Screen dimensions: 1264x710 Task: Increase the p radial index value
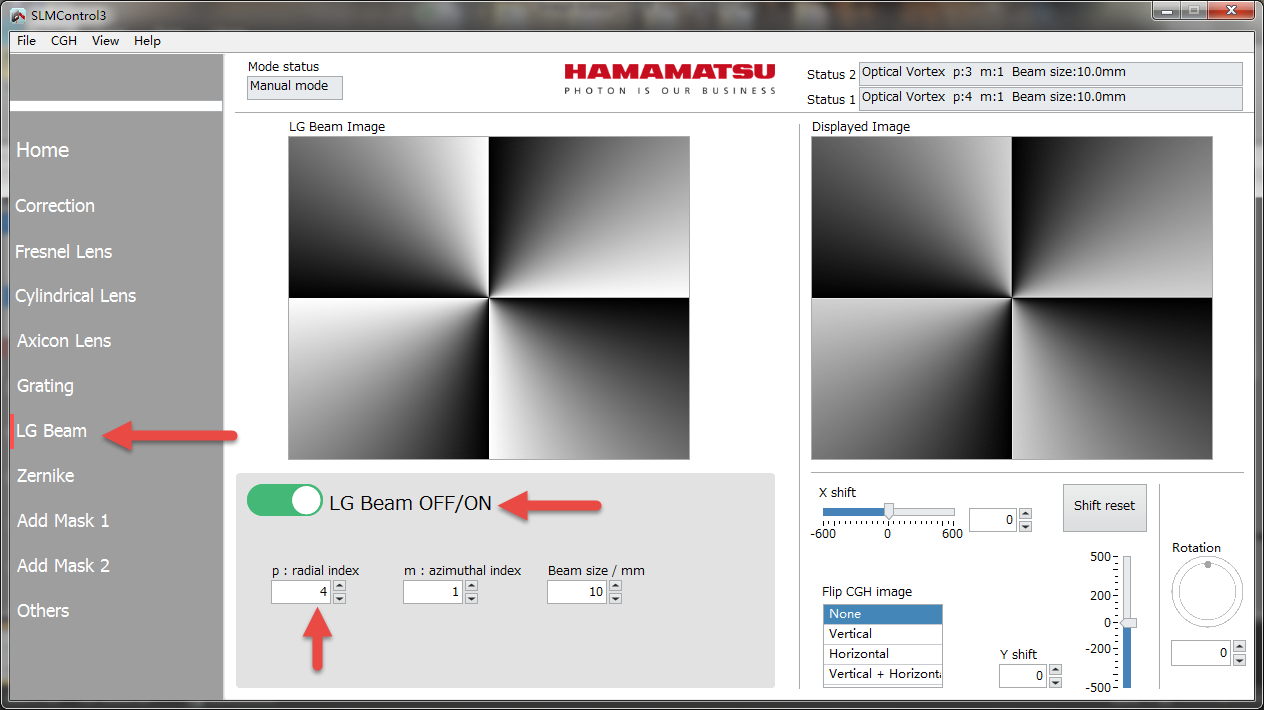click(x=339, y=587)
